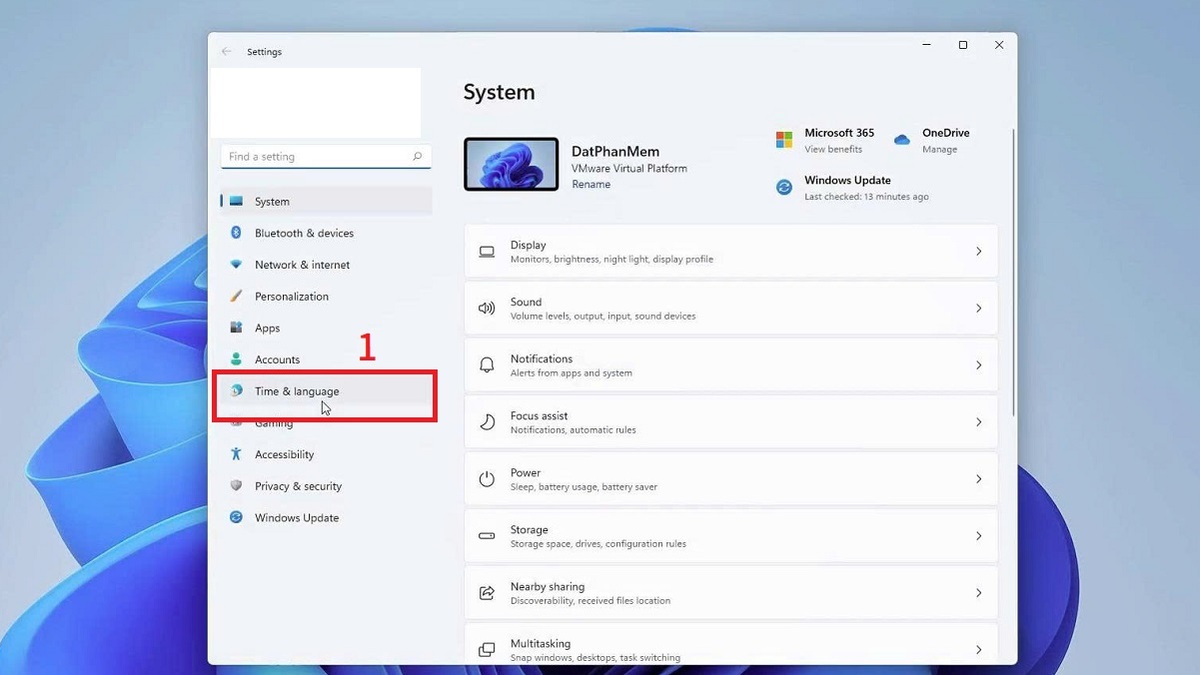
Task: Open the Power settings row
Action: point(730,480)
